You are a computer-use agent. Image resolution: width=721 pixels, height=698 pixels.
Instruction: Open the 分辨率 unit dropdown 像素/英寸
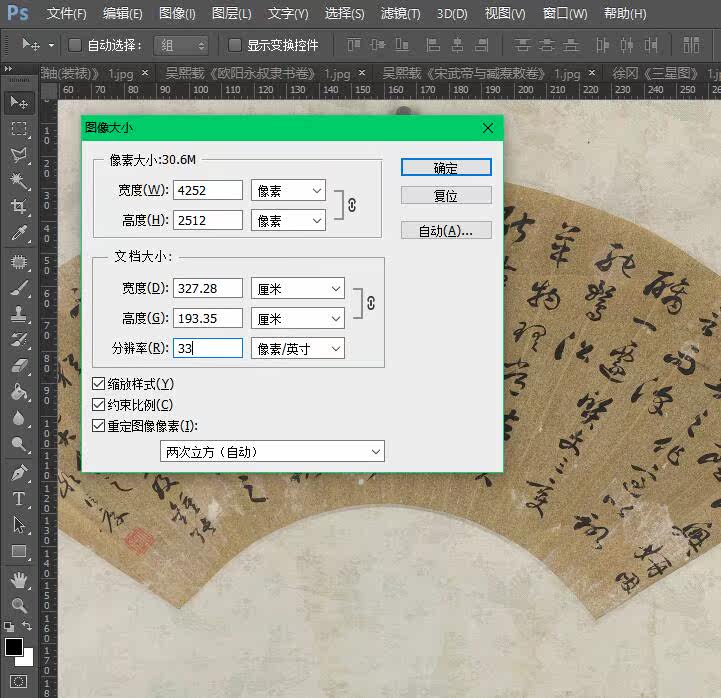pyautogui.click(x=297, y=348)
